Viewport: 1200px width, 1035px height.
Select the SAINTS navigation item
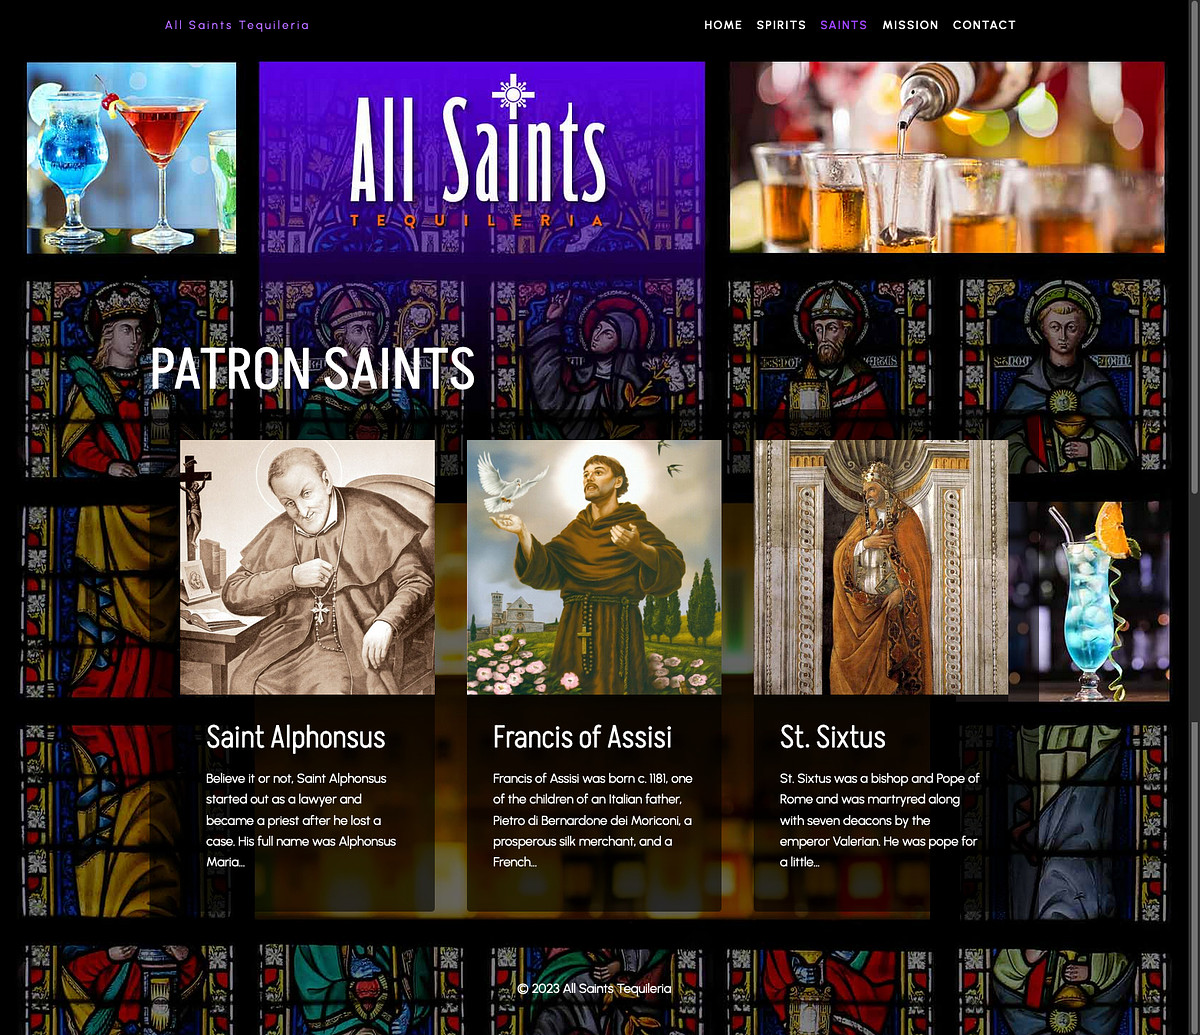[x=844, y=25]
